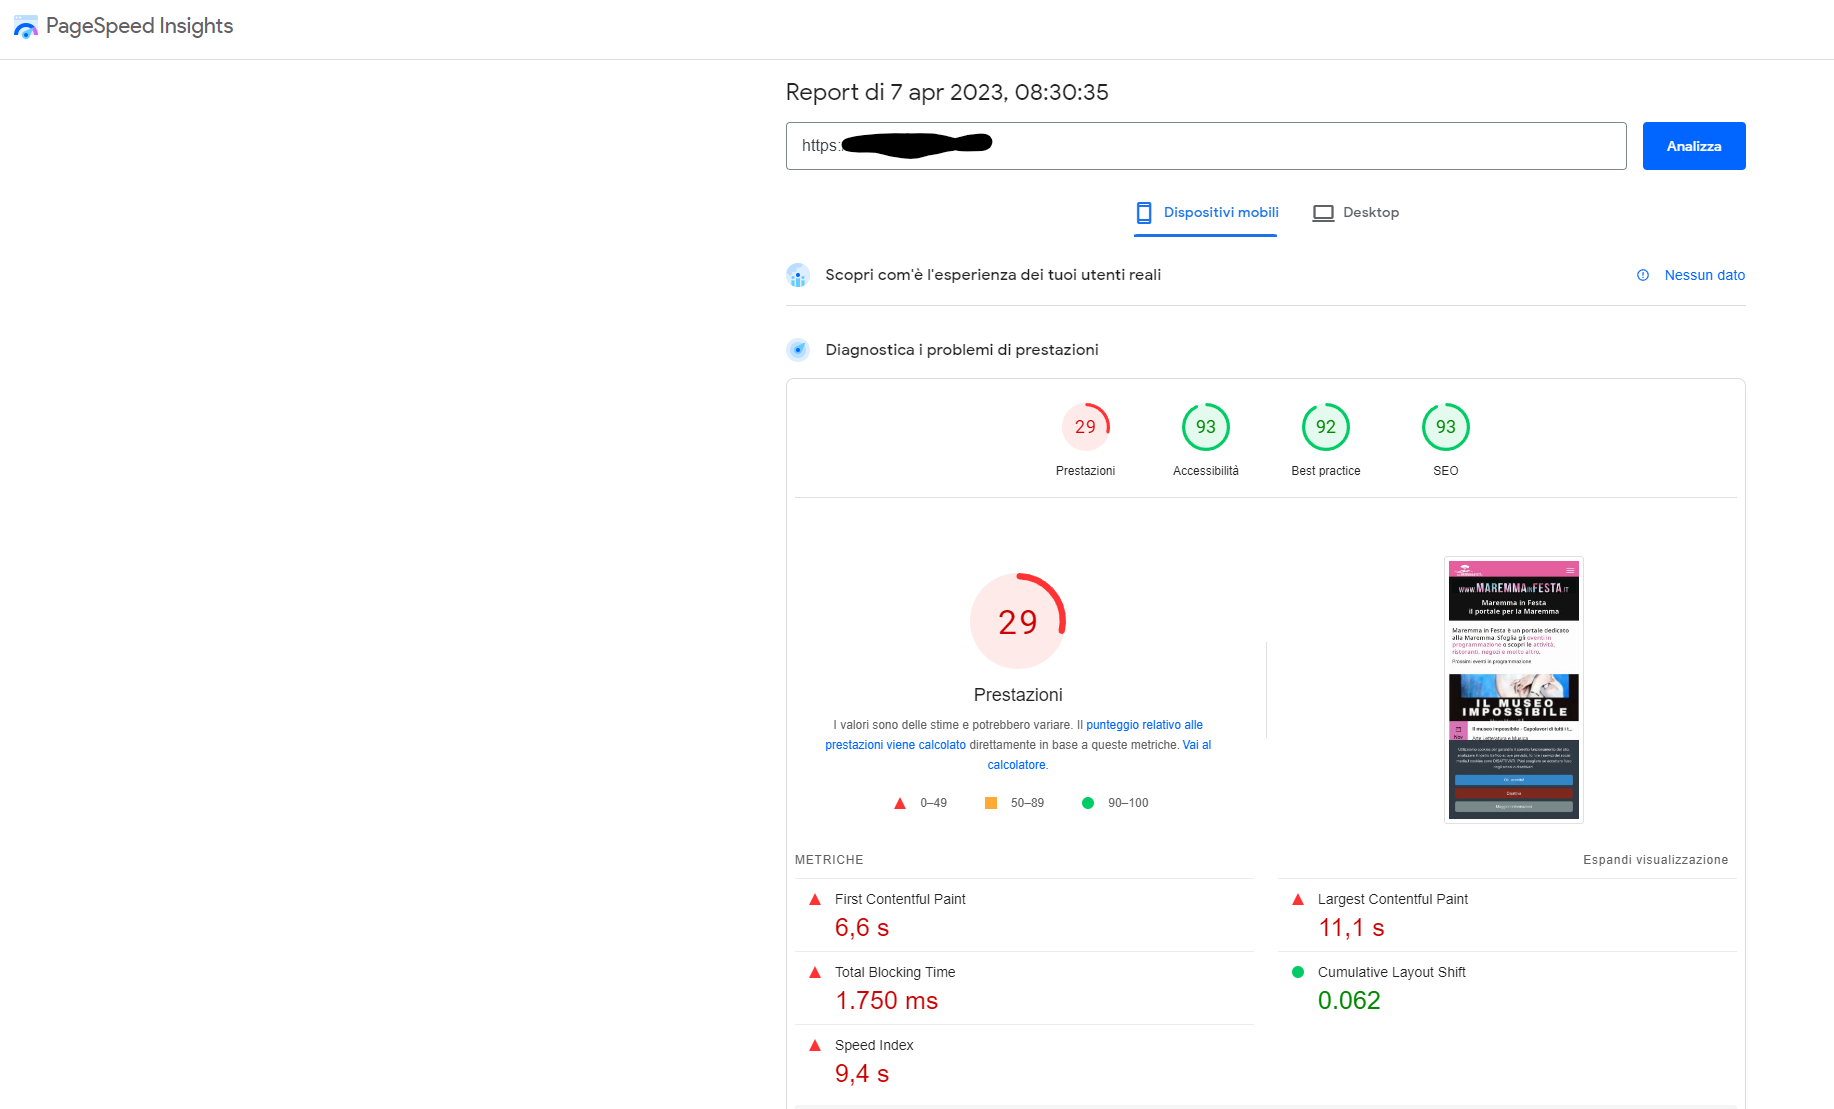Click the website screenshot thumbnail
Image resolution: width=1834 pixels, height=1109 pixels.
click(1513, 689)
